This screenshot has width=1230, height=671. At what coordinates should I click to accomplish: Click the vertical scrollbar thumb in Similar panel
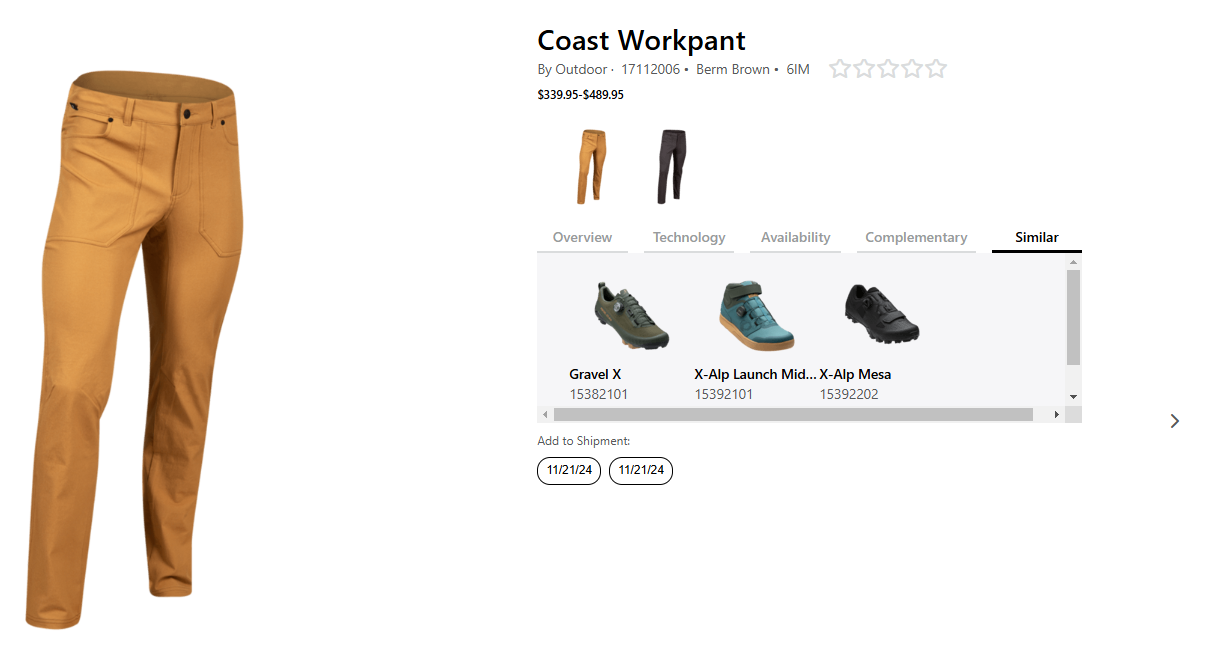tap(1074, 317)
